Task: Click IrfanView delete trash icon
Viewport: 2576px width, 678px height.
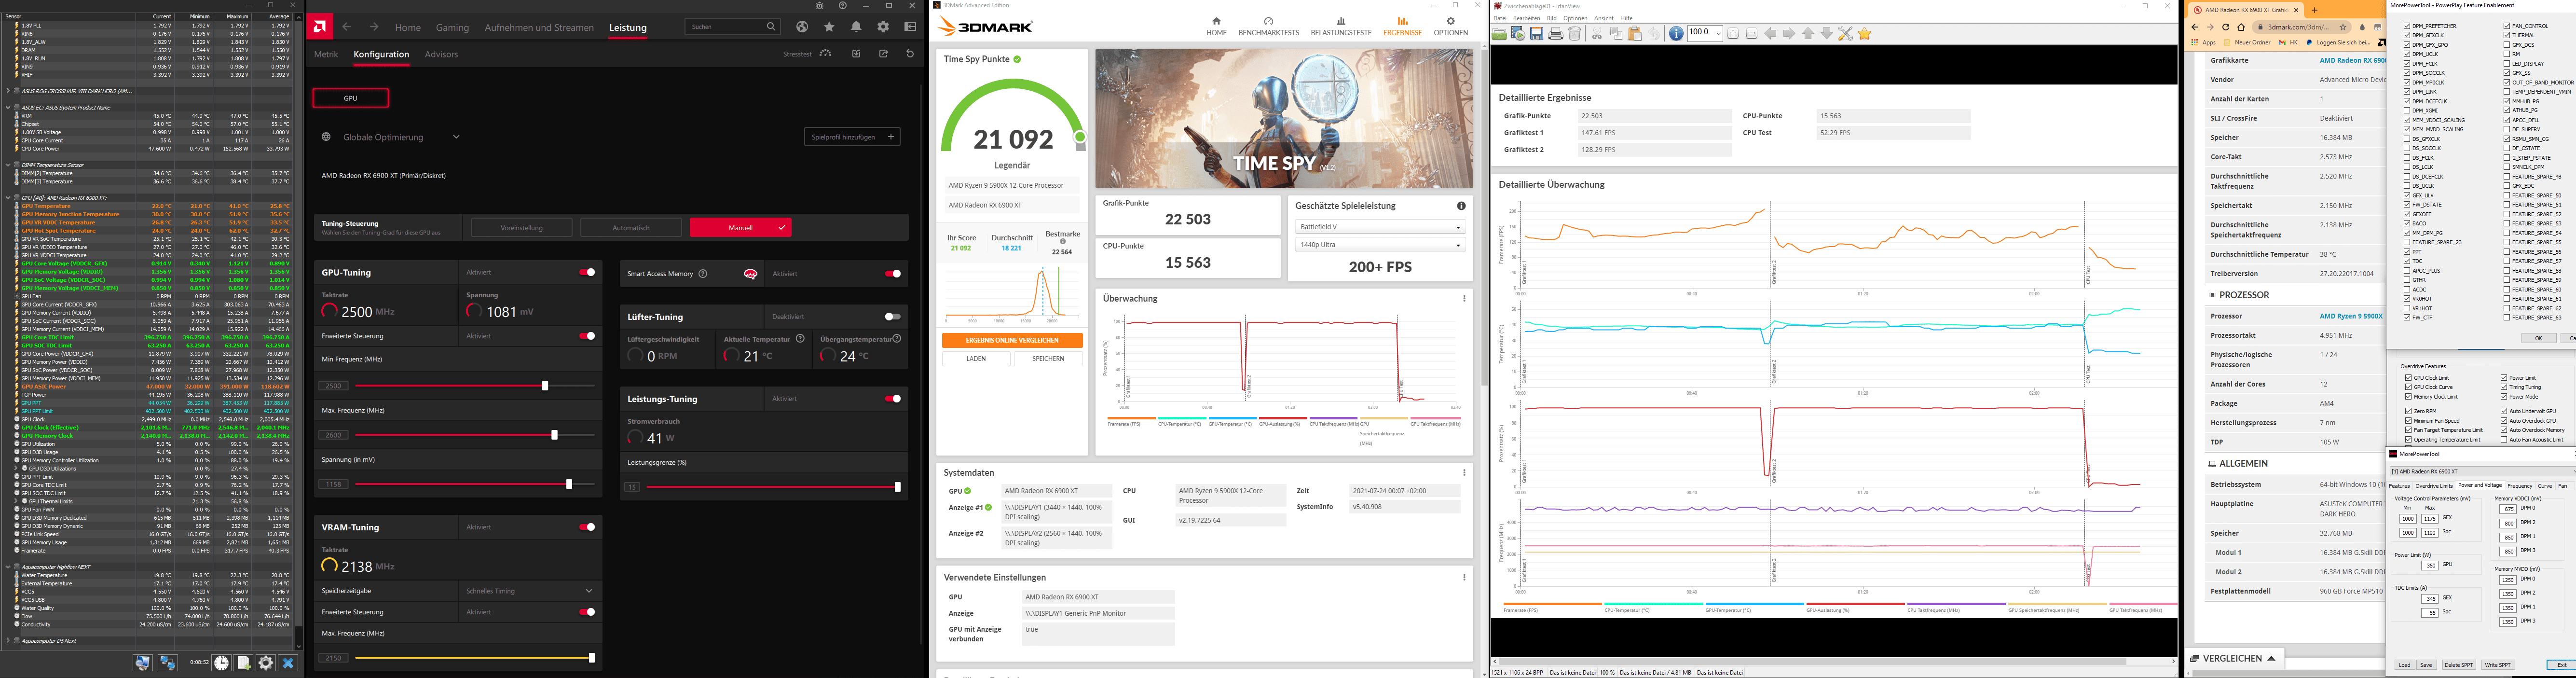Action: pyautogui.click(x=1575, y=34)
